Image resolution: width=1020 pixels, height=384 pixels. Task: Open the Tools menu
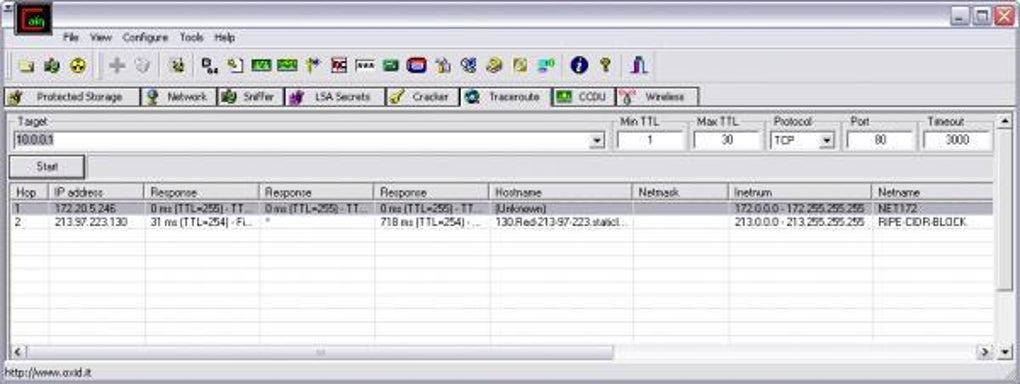[191, 38]
